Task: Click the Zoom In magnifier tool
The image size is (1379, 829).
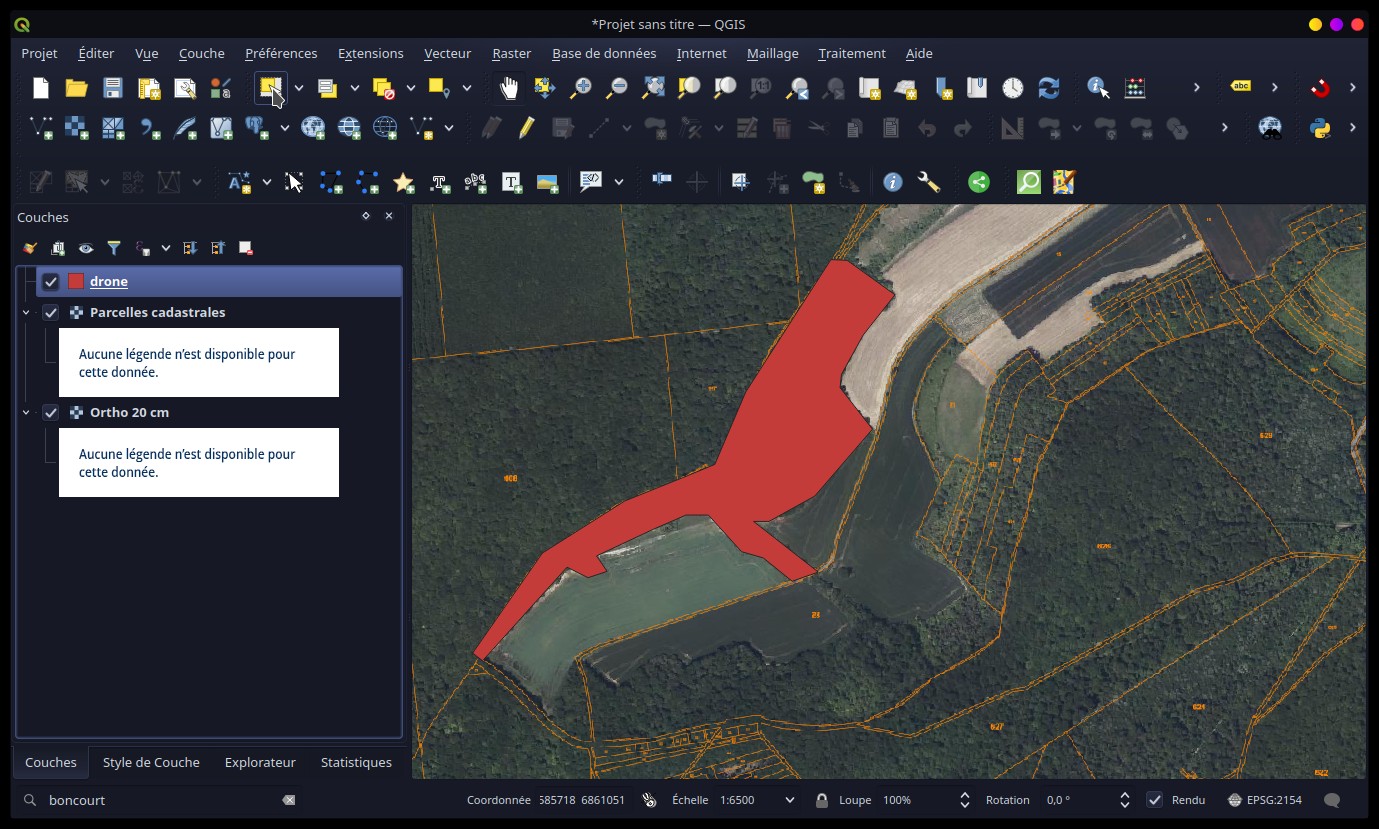Action: [580, 88]
